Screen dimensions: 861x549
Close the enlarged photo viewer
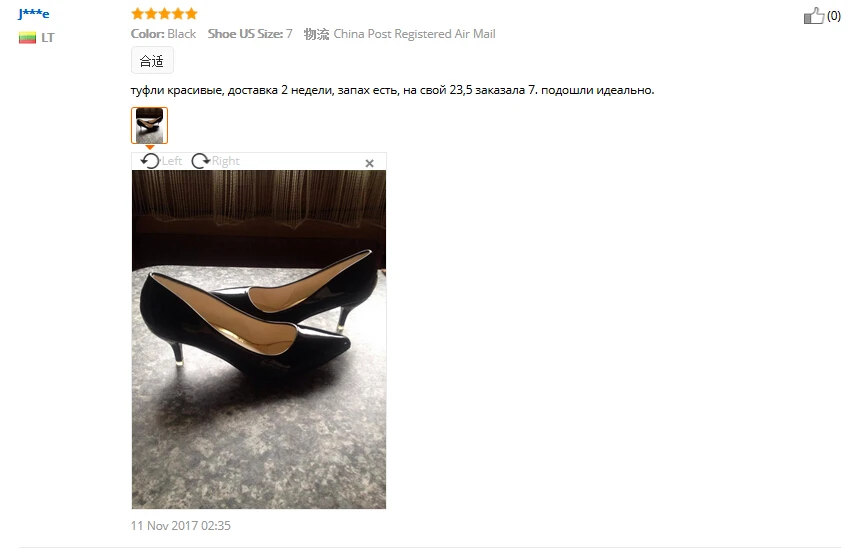point(370,163)
